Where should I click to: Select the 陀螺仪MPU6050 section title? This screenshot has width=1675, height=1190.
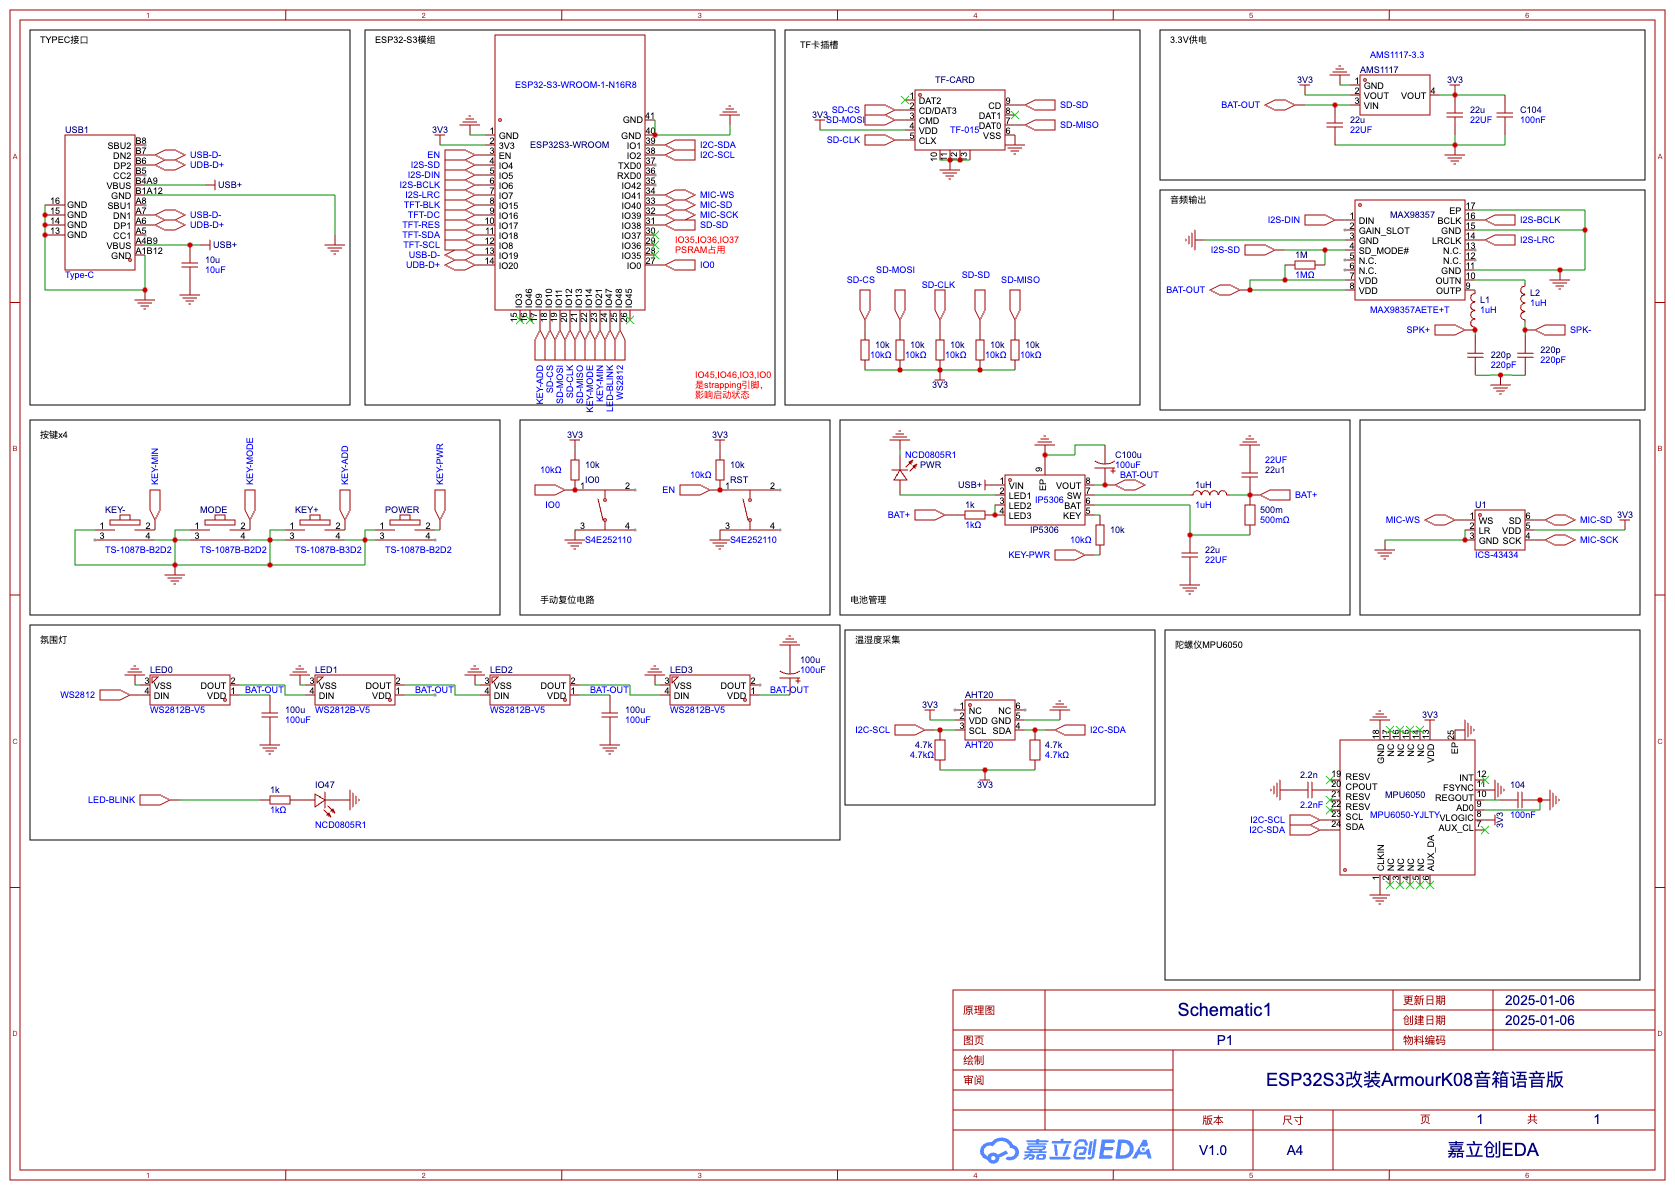click(1209, 645)
